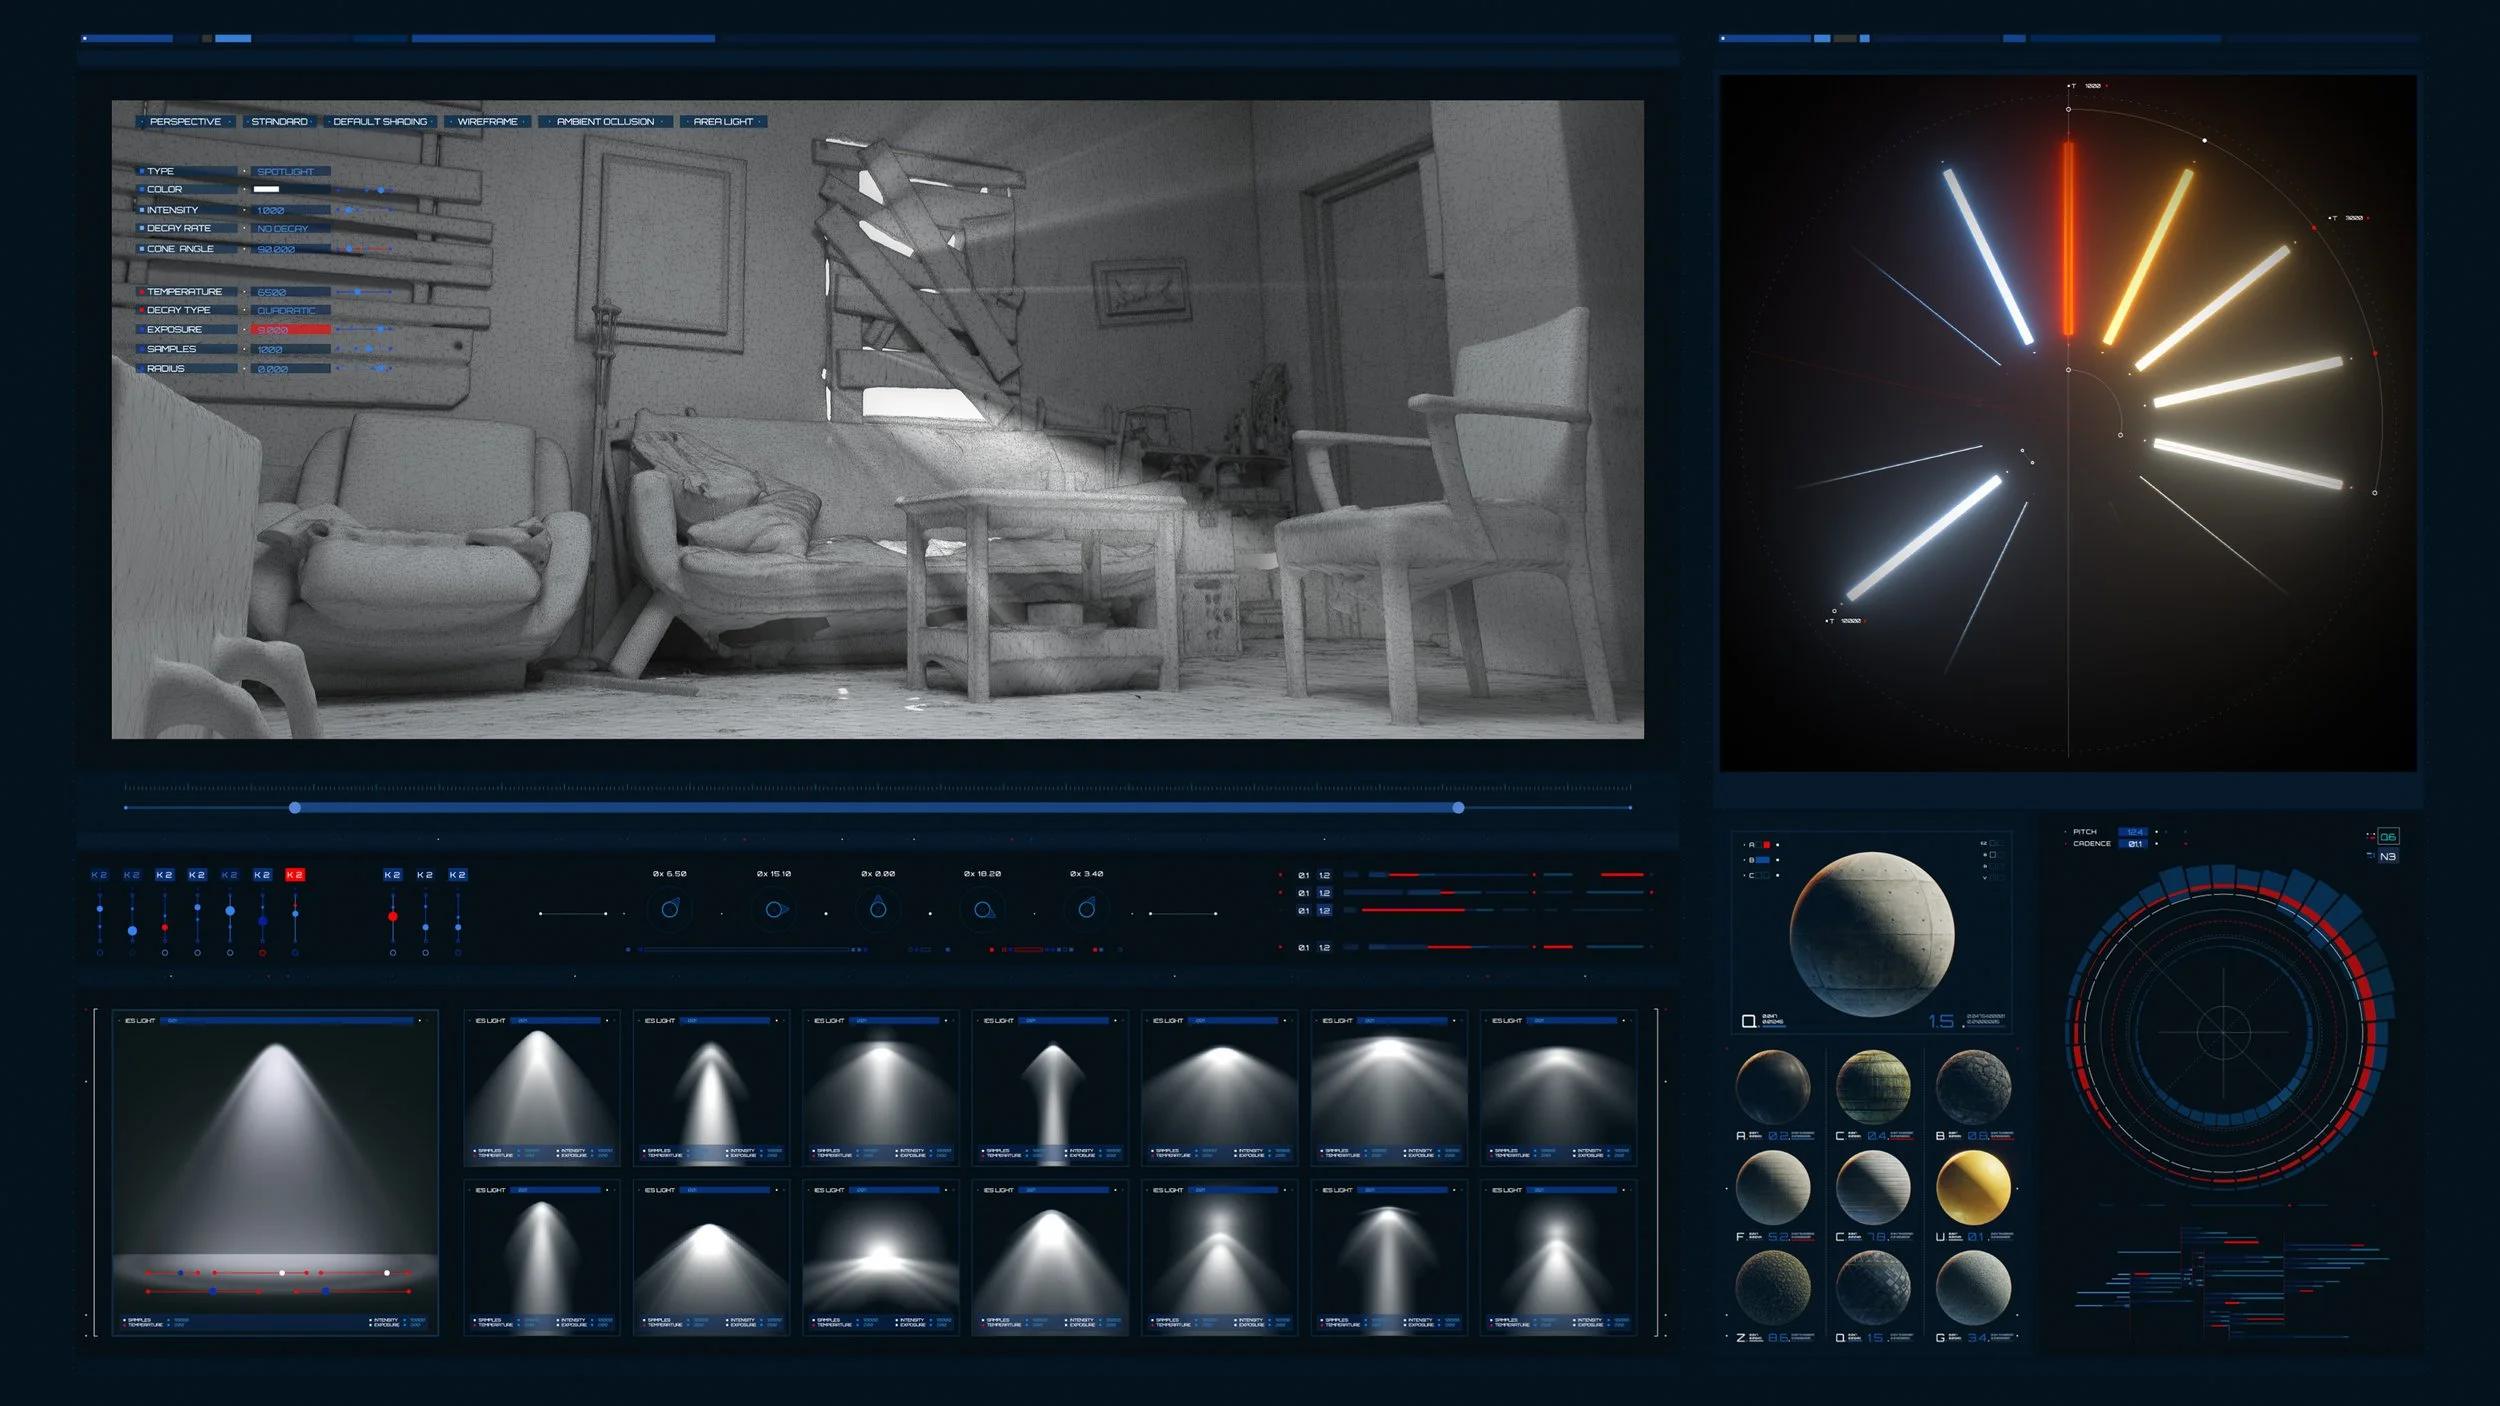Click the RADIUS value field
This screenshot has width=2500, height=1406.
coord(290,369)
